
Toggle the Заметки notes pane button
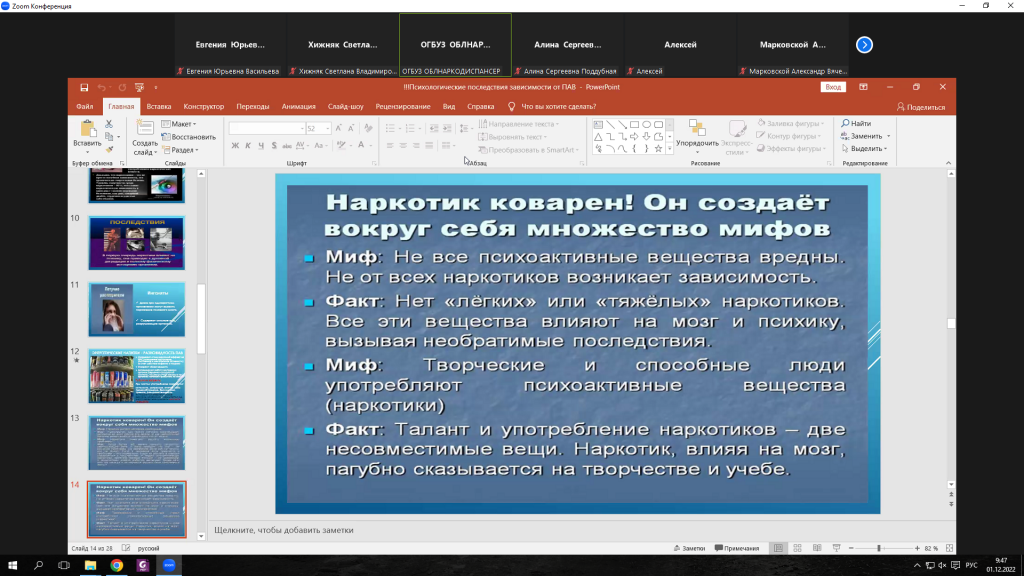[689, 548]
